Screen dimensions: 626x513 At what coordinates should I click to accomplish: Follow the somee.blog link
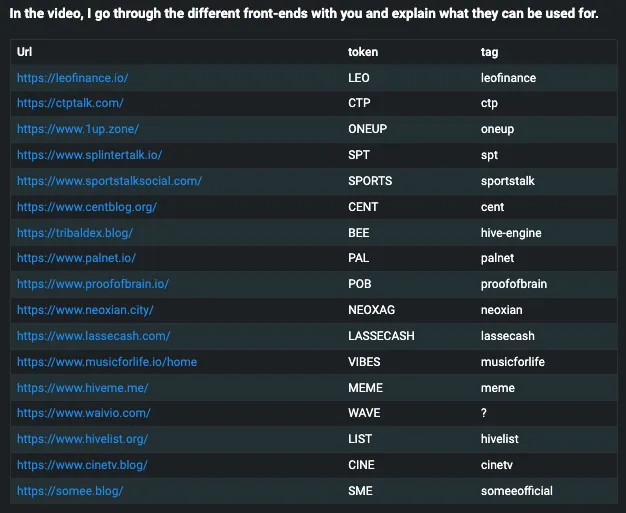(x=70, y=491)
